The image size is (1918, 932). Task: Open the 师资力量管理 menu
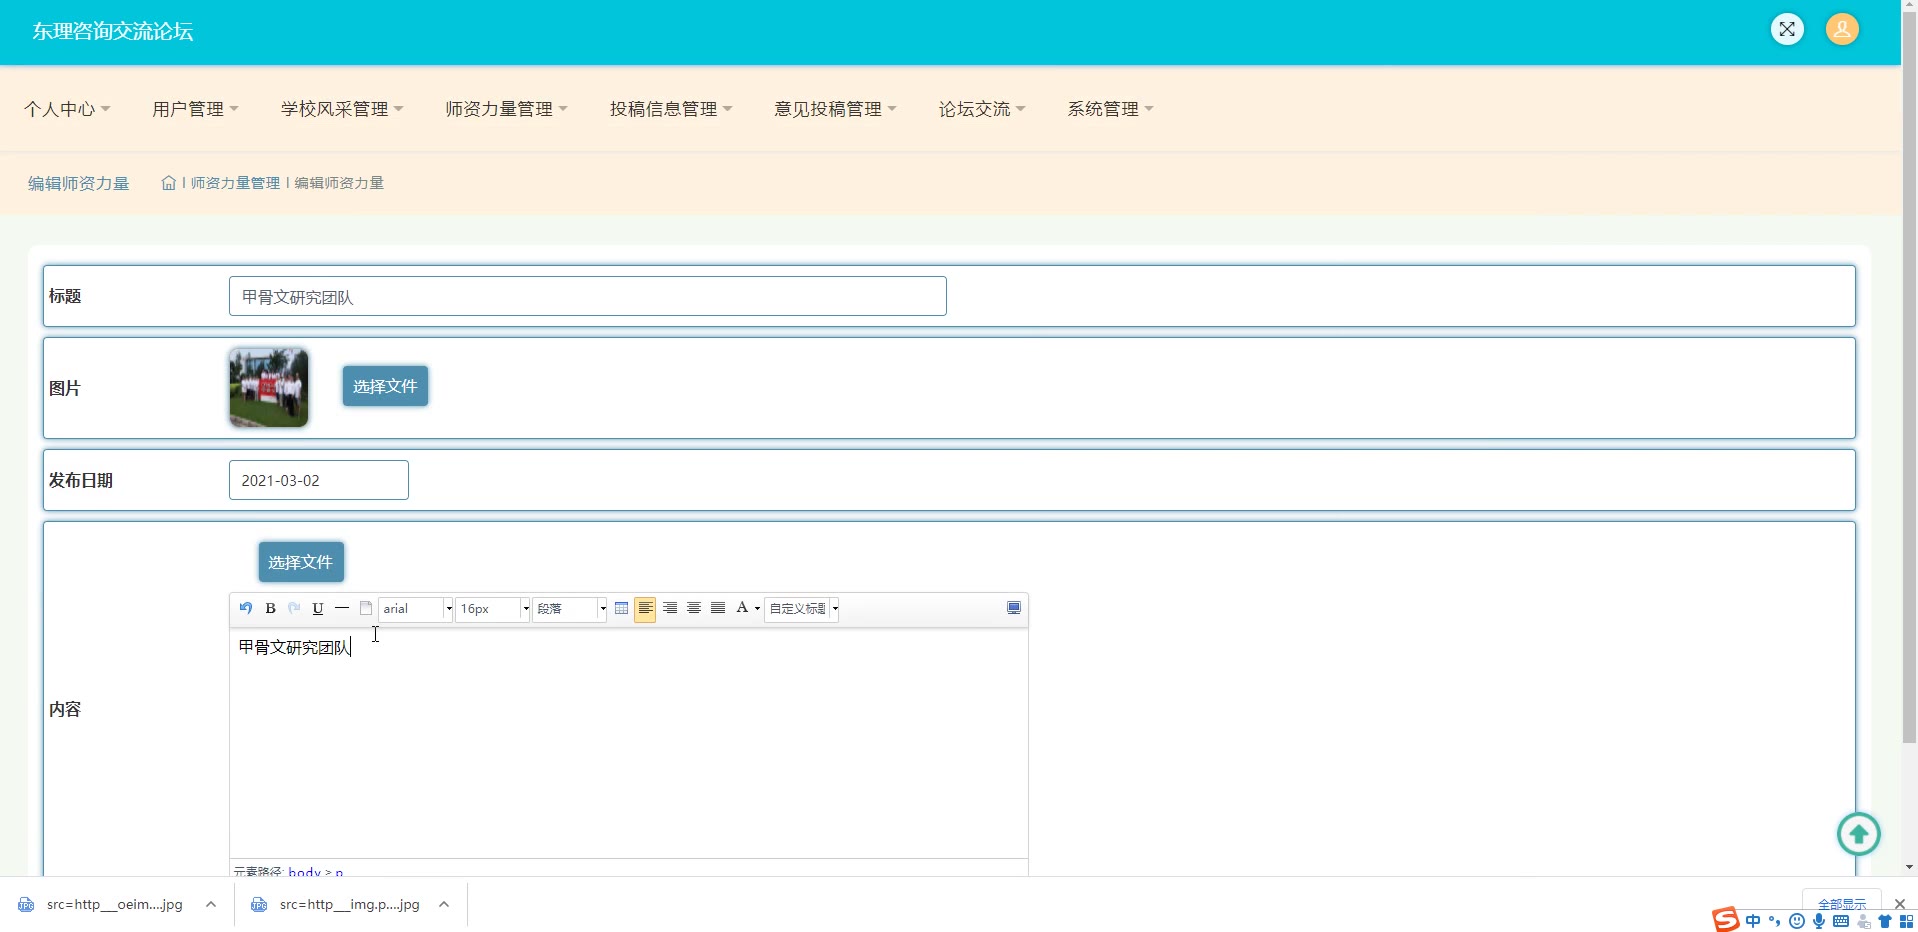(506, 109)
